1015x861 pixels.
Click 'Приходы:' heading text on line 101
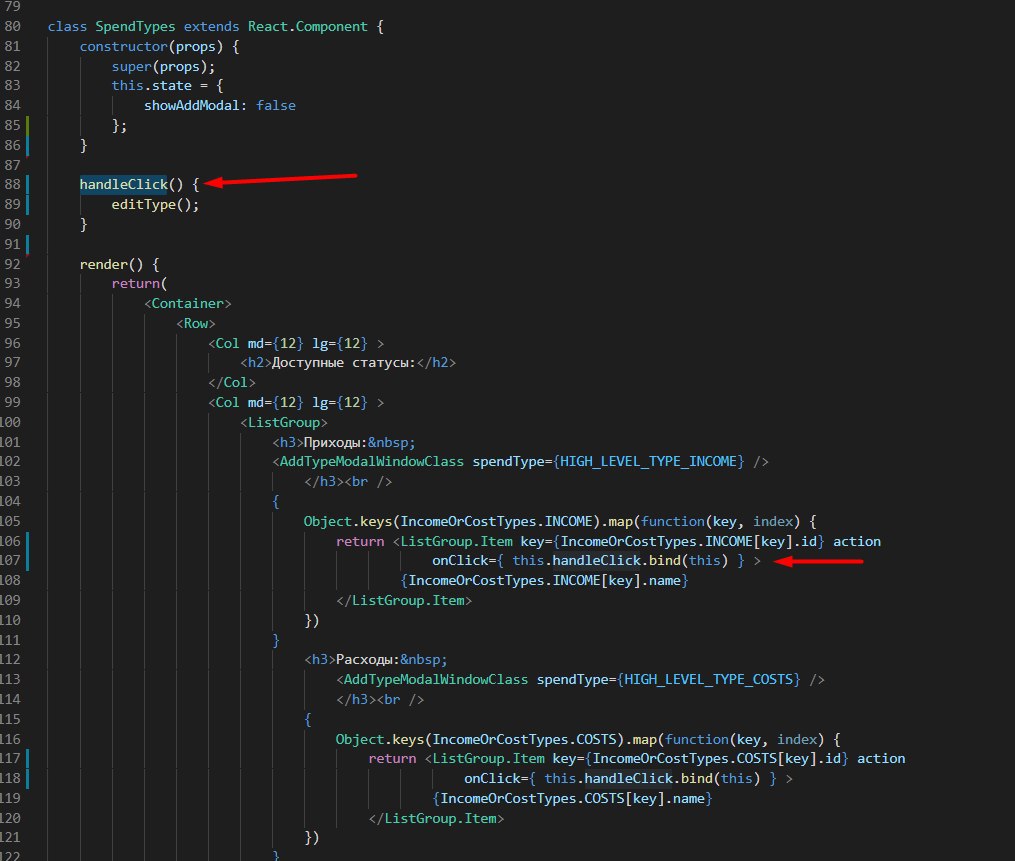point(335,443)
